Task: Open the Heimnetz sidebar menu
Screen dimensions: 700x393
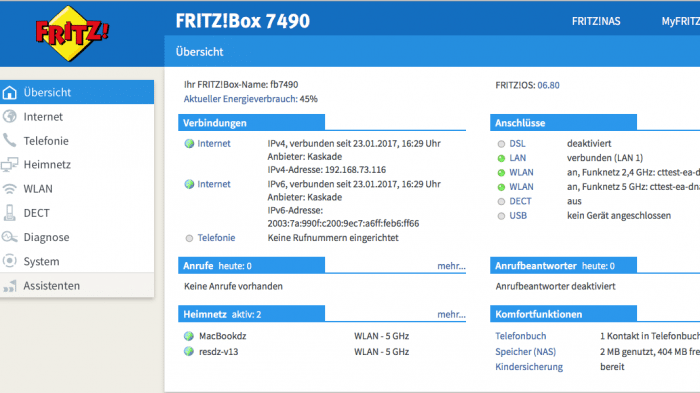Action: tap(77, 164)
